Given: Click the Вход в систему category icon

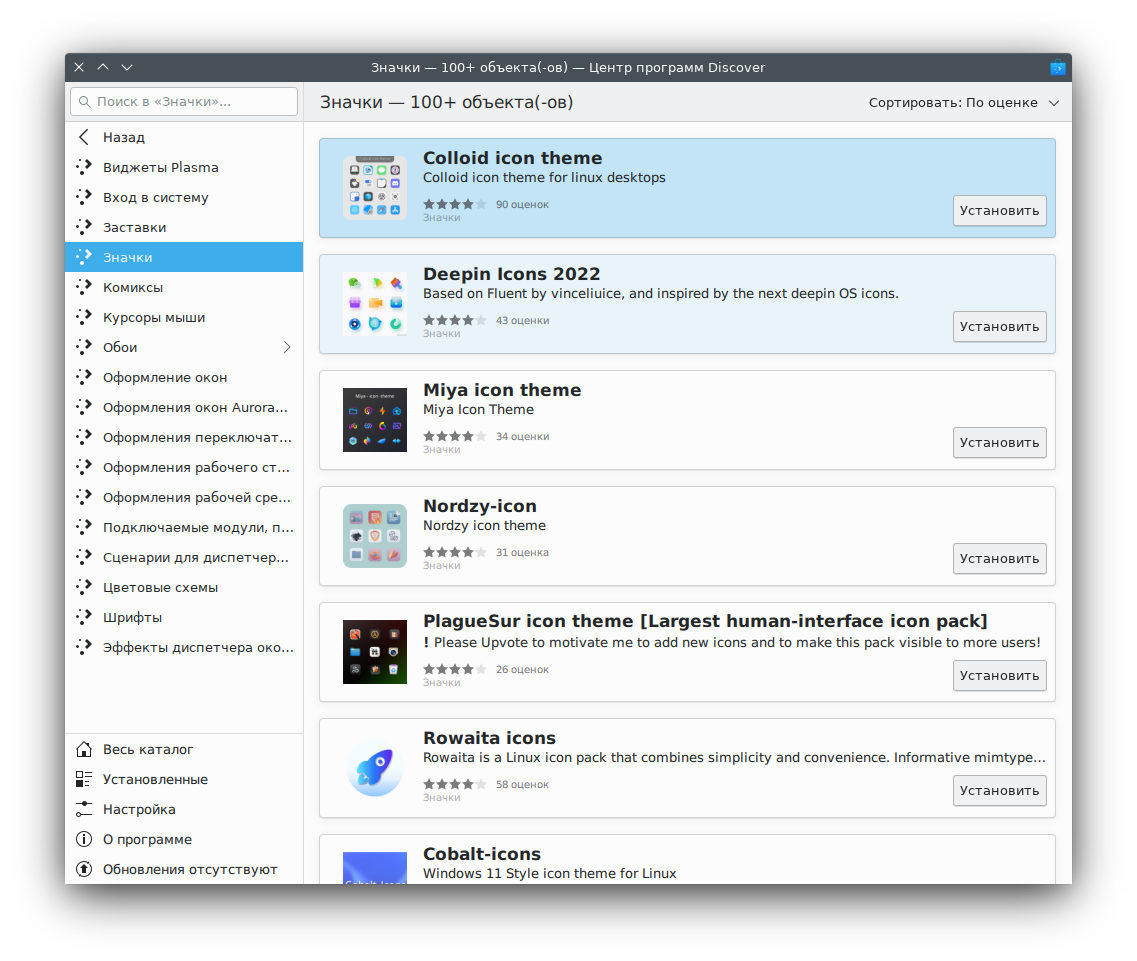Looking at the screenshot, I should point(84,197).
